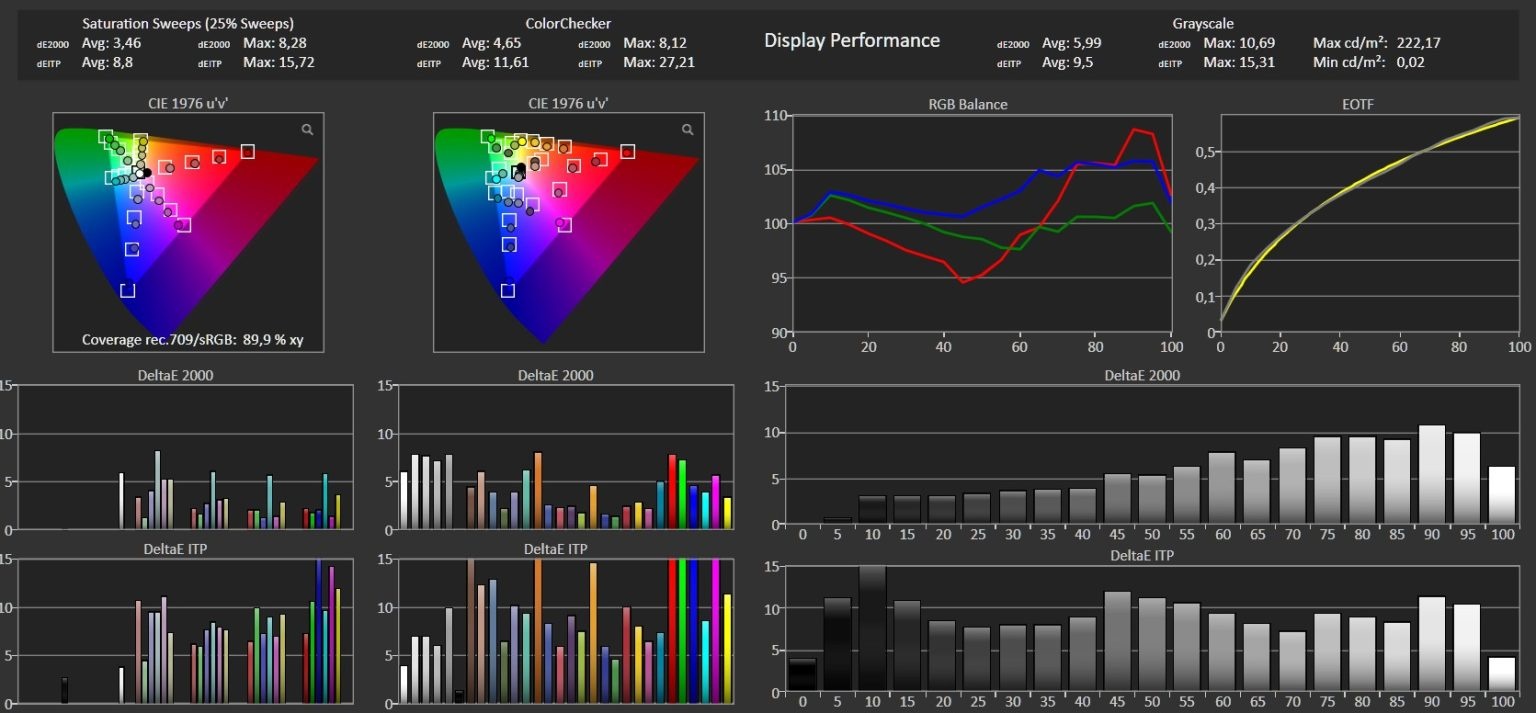The height and width of the screenshot is (713, 1536).
Task: Select the ColorChecker header label
Action: click(x=568, y=23)
